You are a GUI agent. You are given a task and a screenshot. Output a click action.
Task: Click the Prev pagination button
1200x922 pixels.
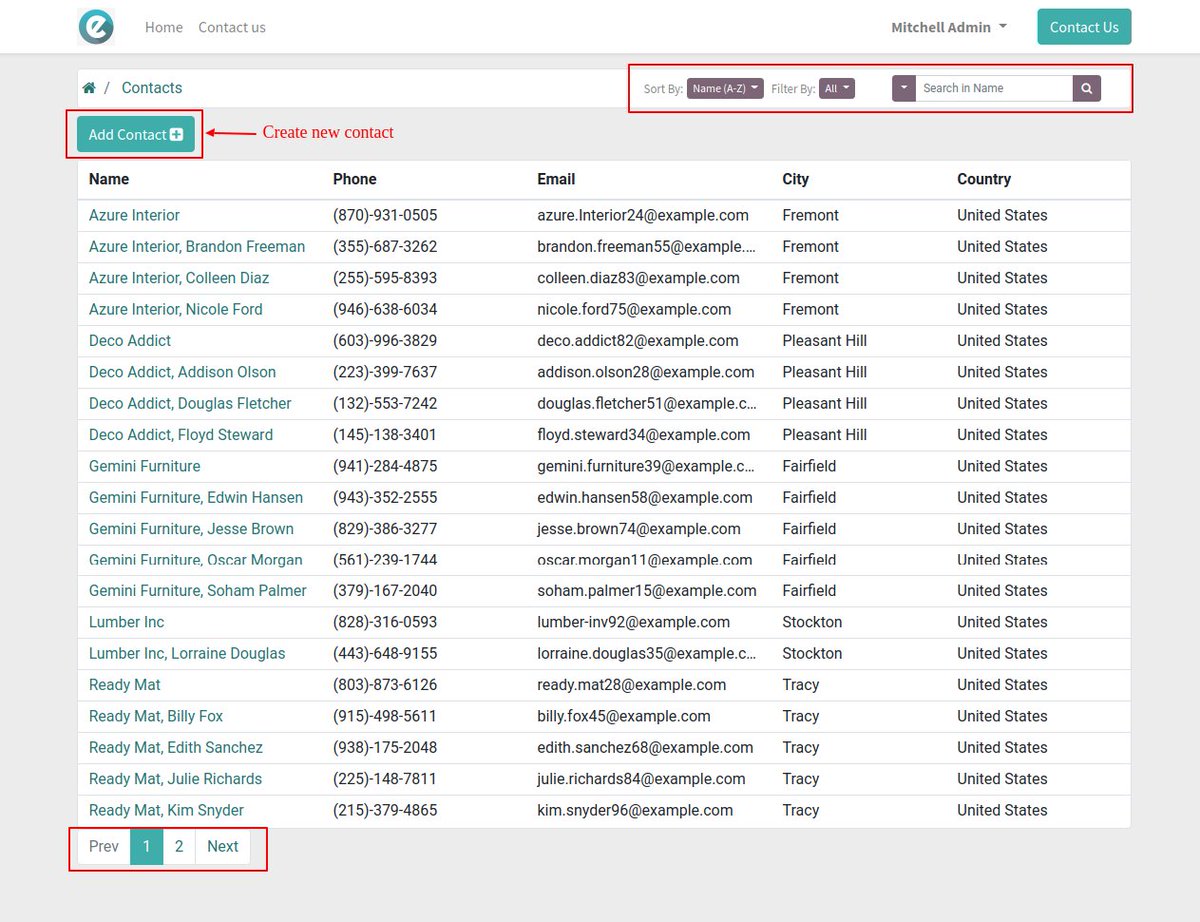[x=104, y=846]
